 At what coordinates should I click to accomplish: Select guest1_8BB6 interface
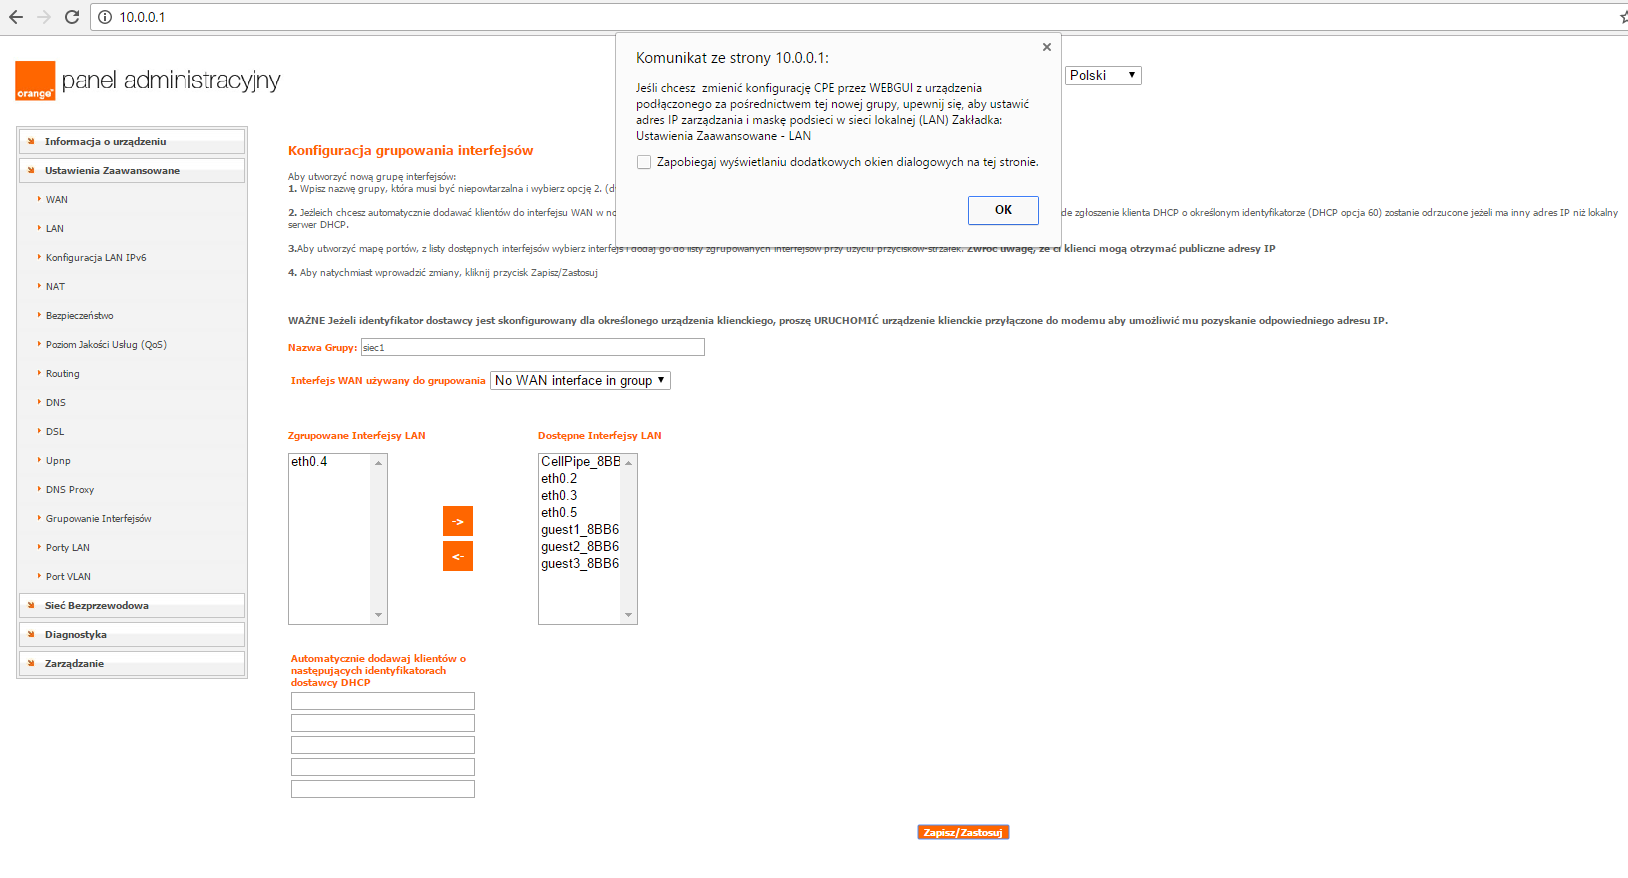(x=580, y=530)
